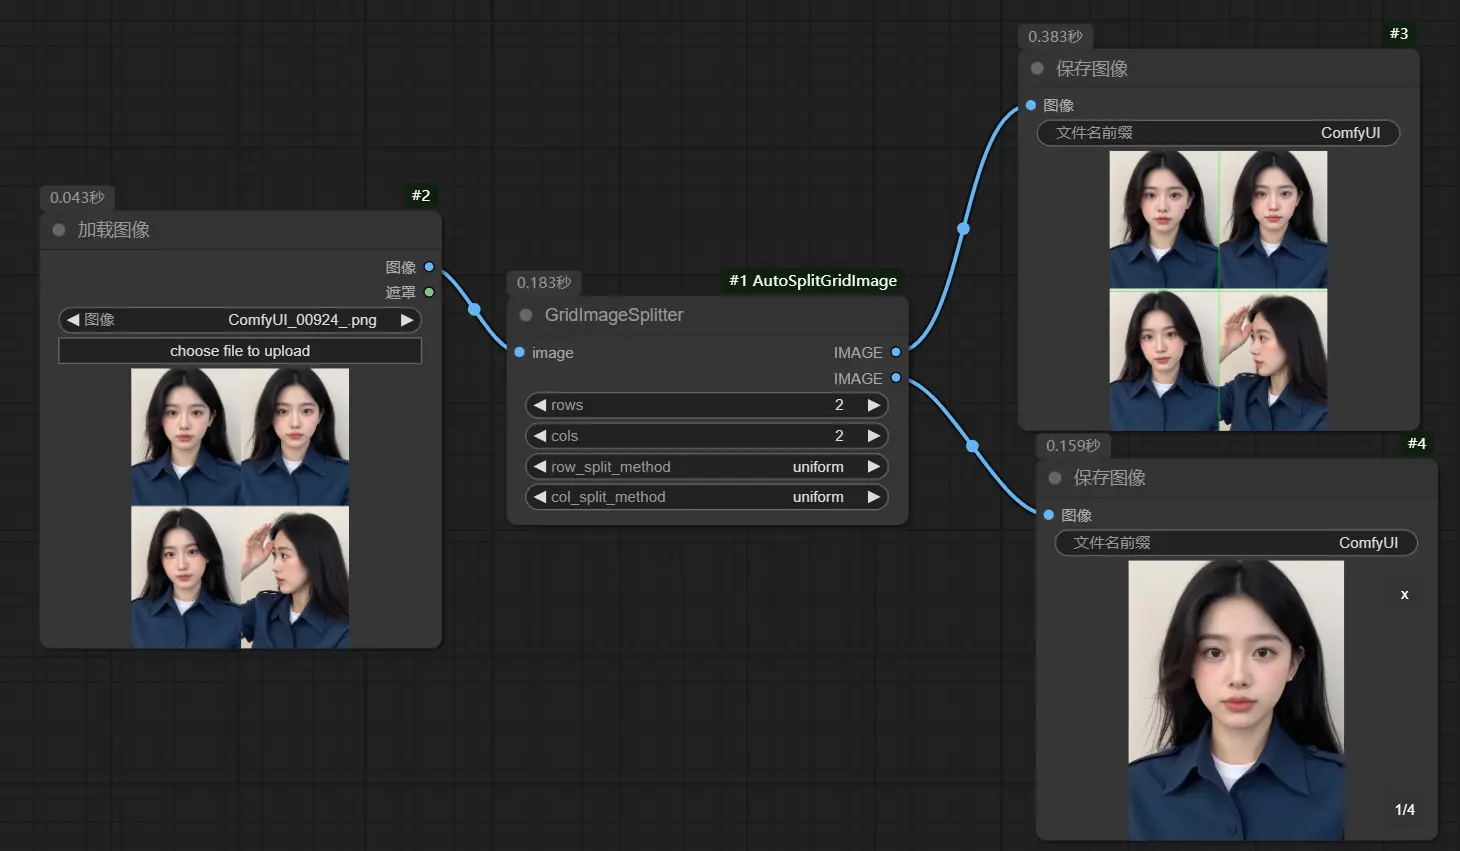Click the 图像 input port on node #3

coord(1030,105)
